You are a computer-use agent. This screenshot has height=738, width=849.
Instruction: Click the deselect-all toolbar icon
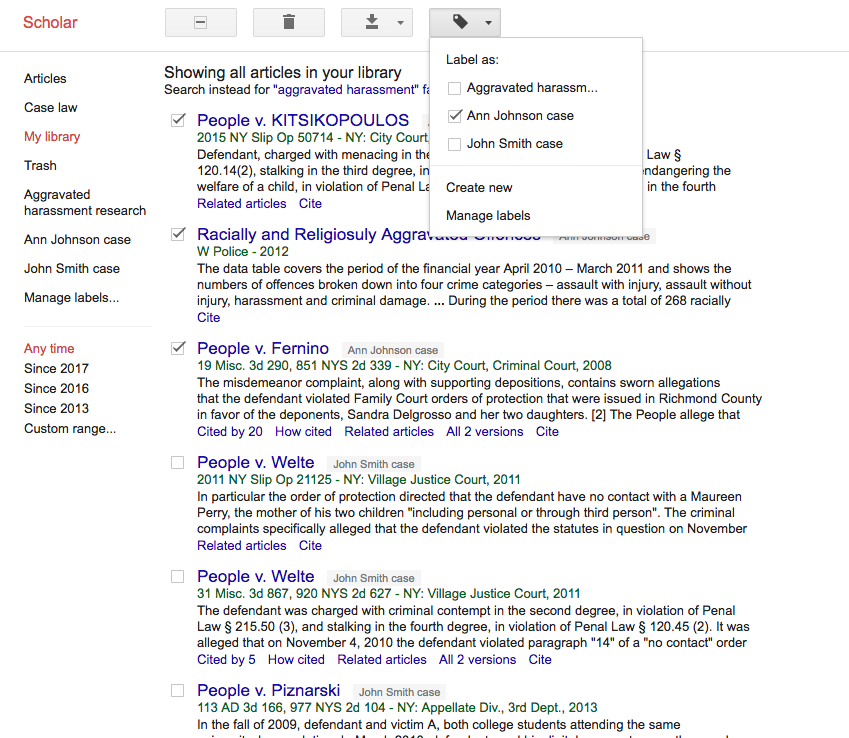[200, 22]
